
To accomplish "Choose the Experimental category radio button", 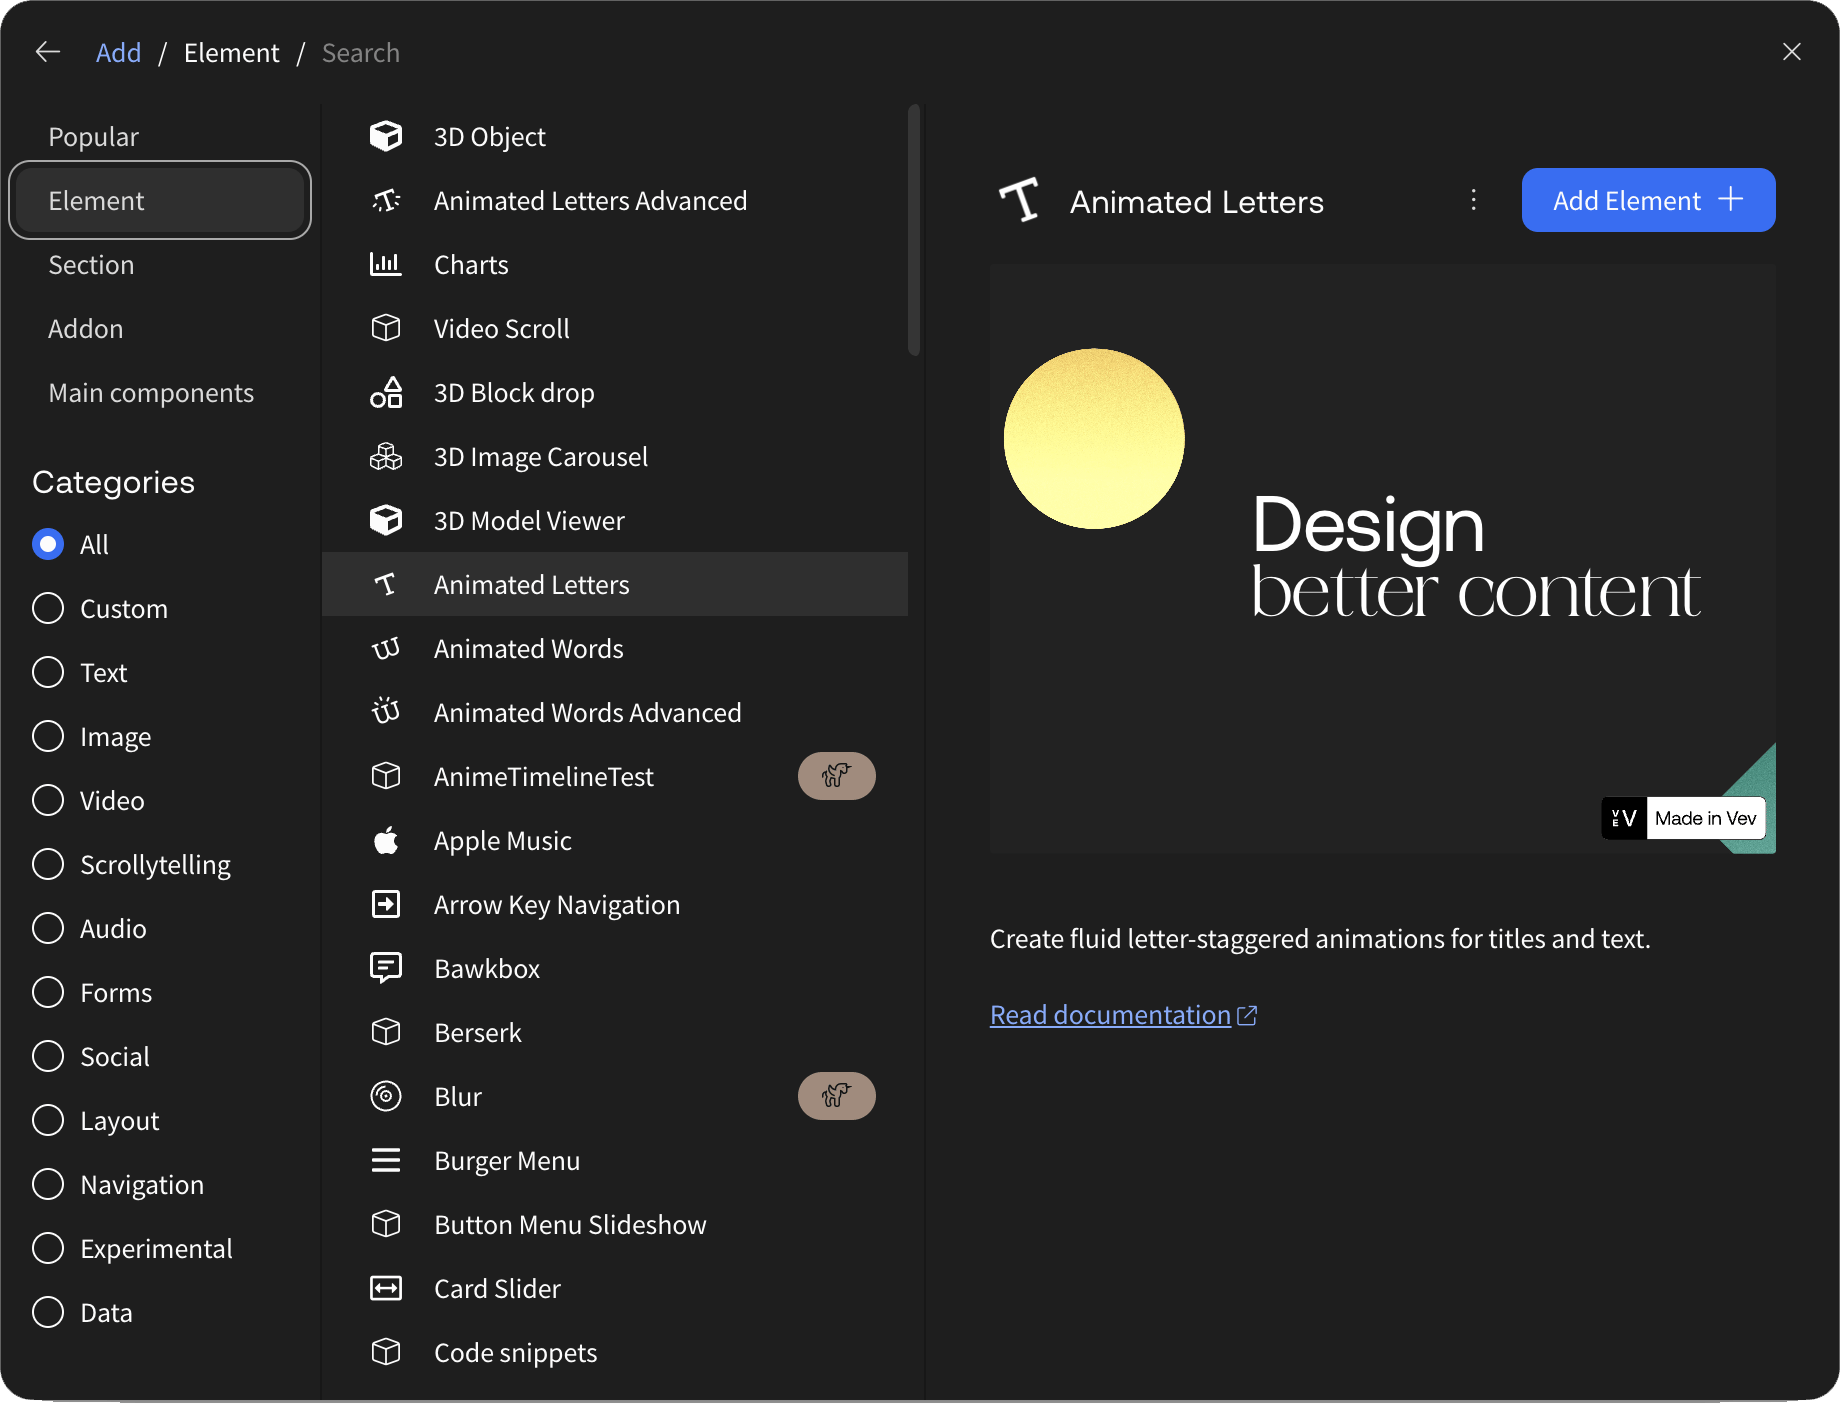I will click(48, 1248).
